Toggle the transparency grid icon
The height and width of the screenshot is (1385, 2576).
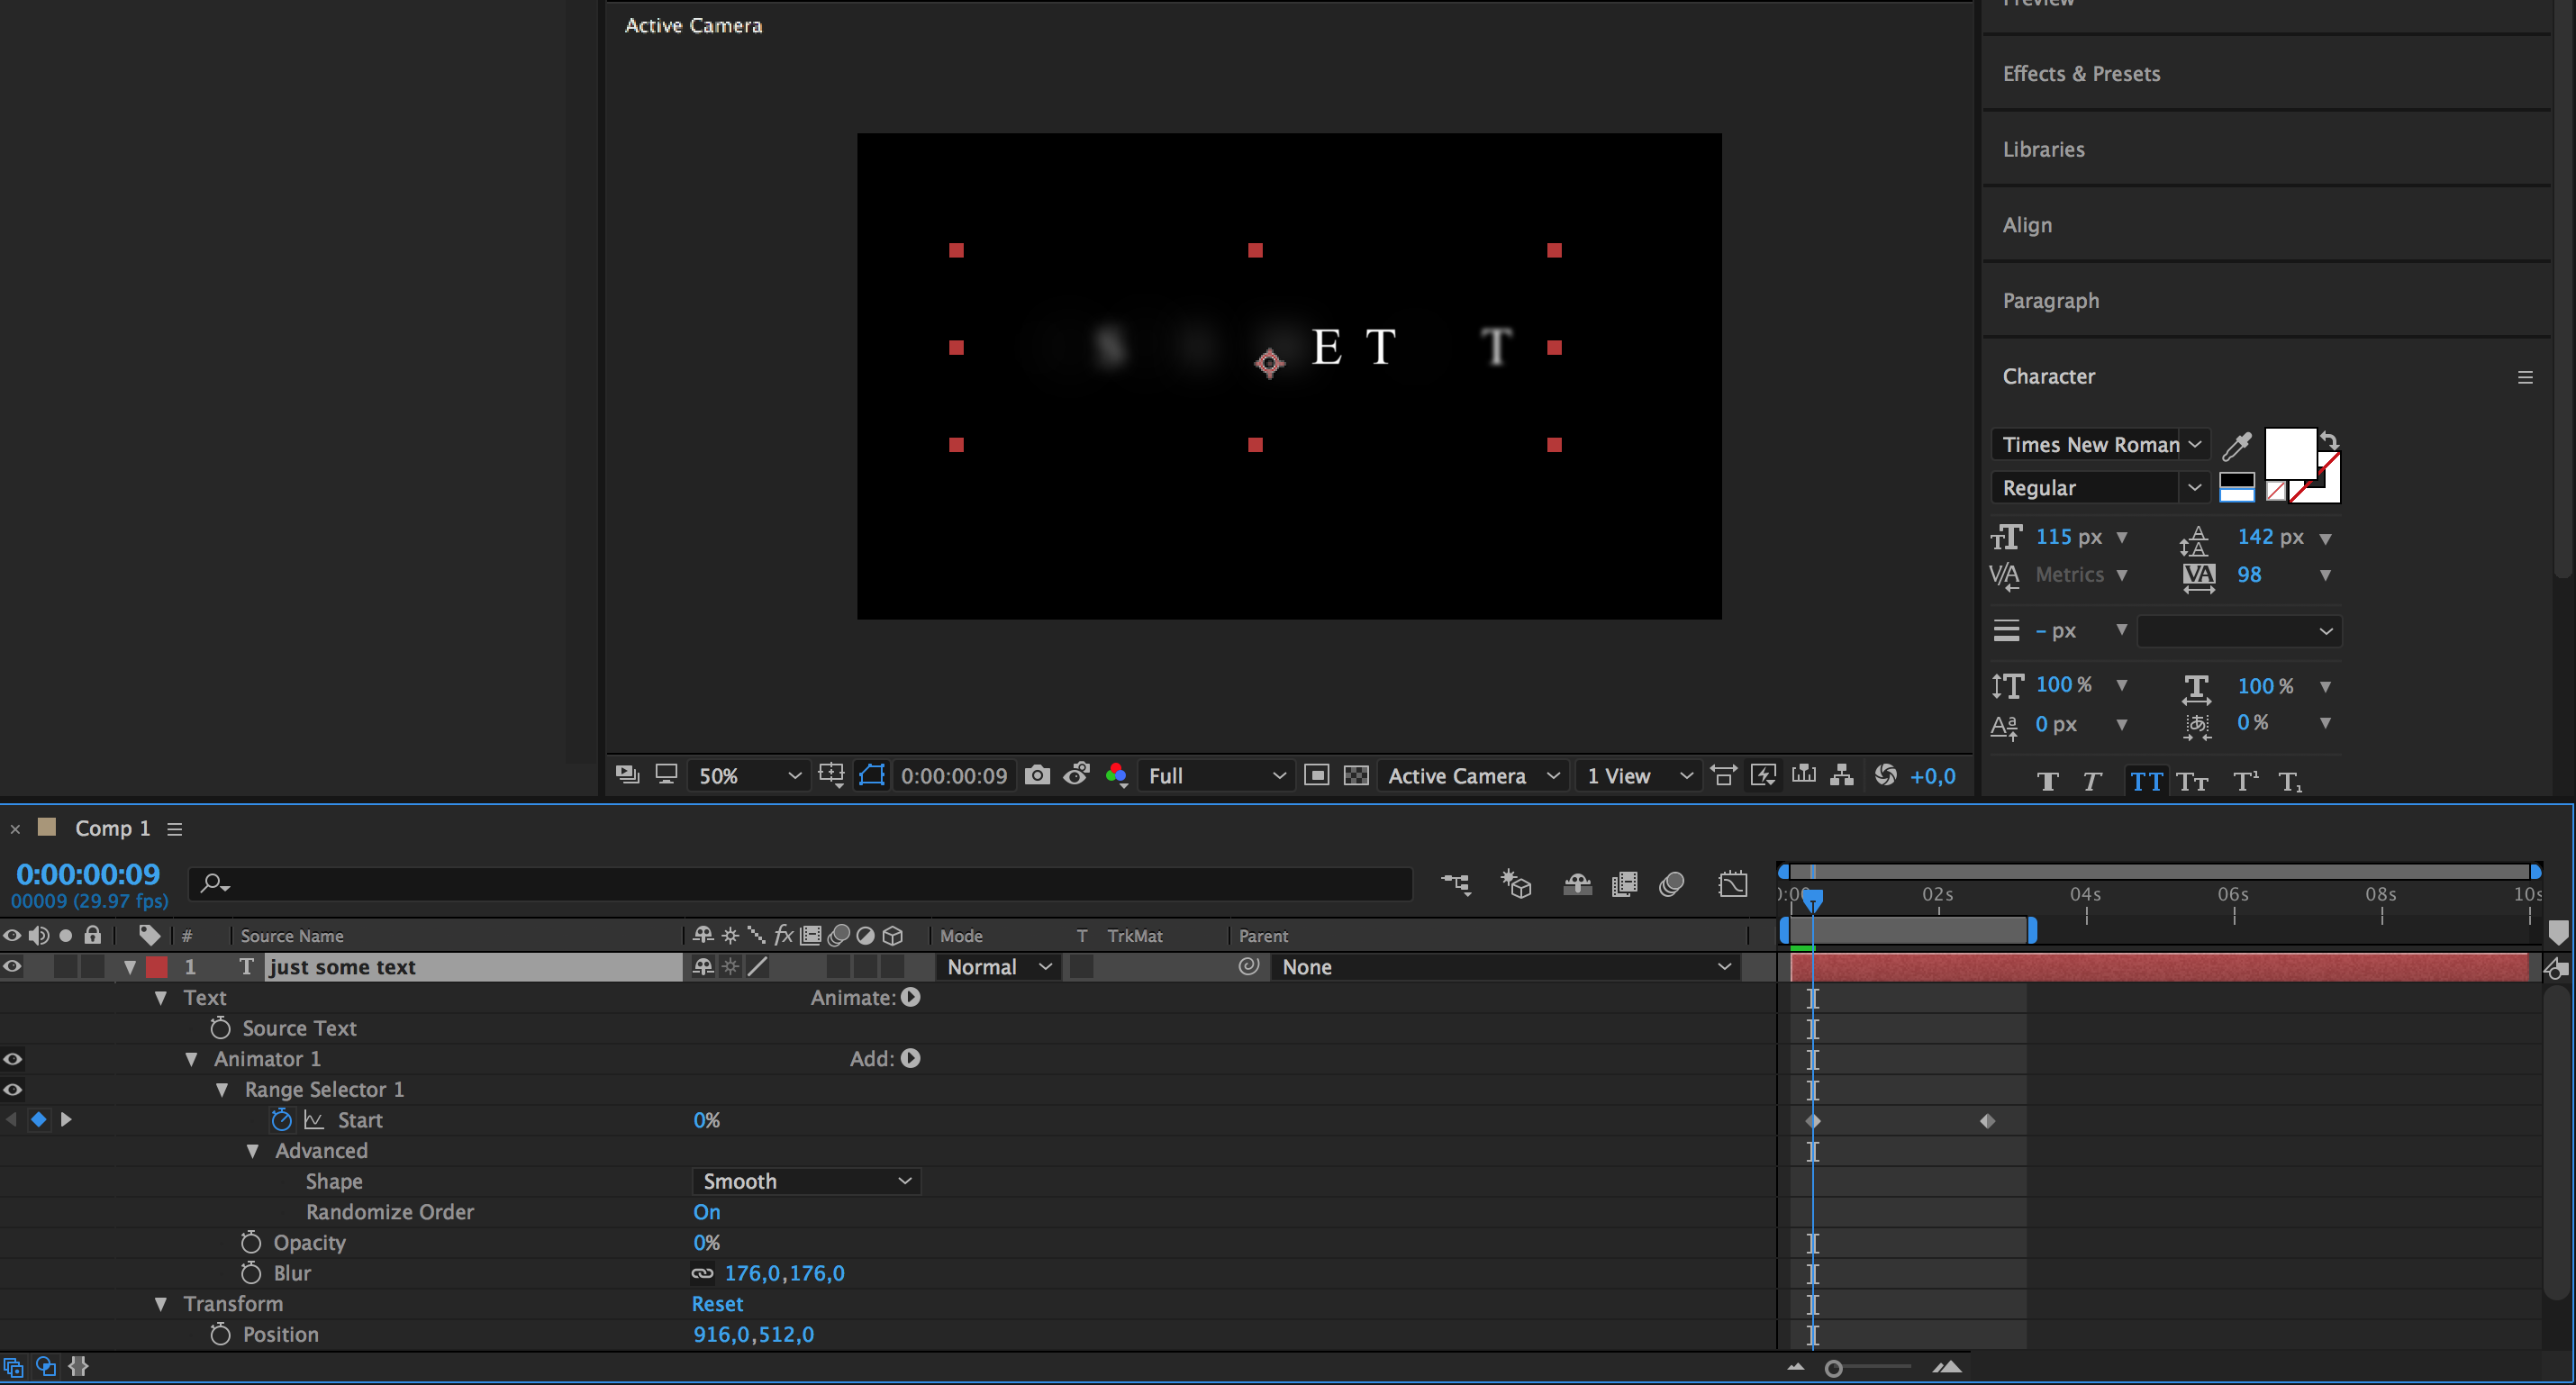(x=1356, y=775)
